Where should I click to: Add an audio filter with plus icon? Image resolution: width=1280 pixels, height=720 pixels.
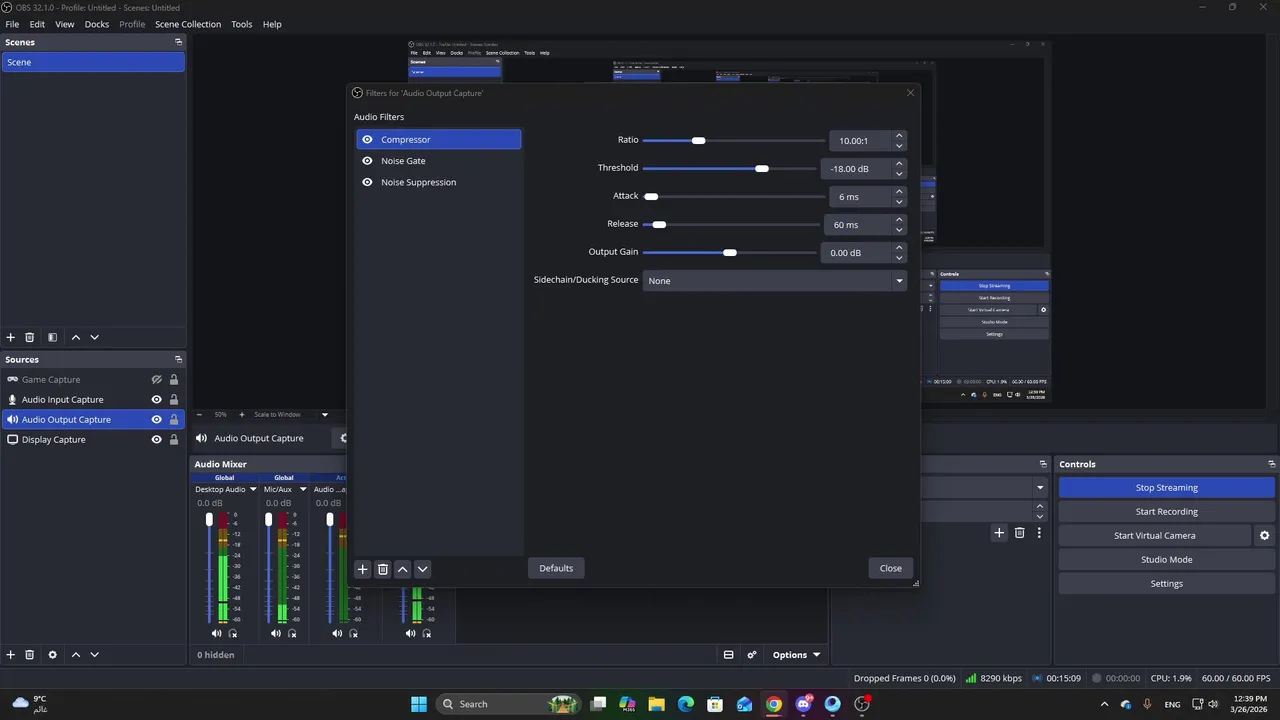point(363,569)
